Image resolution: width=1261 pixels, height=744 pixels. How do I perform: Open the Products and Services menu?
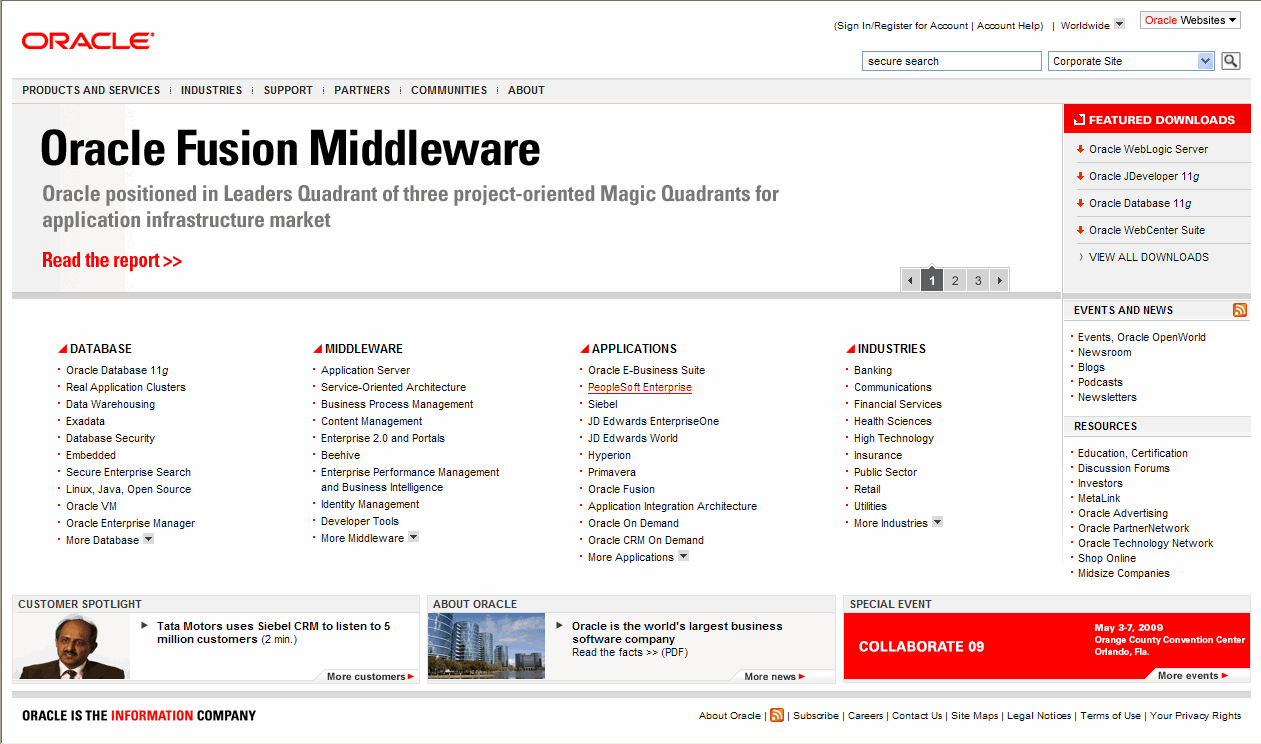click(90, 90)
